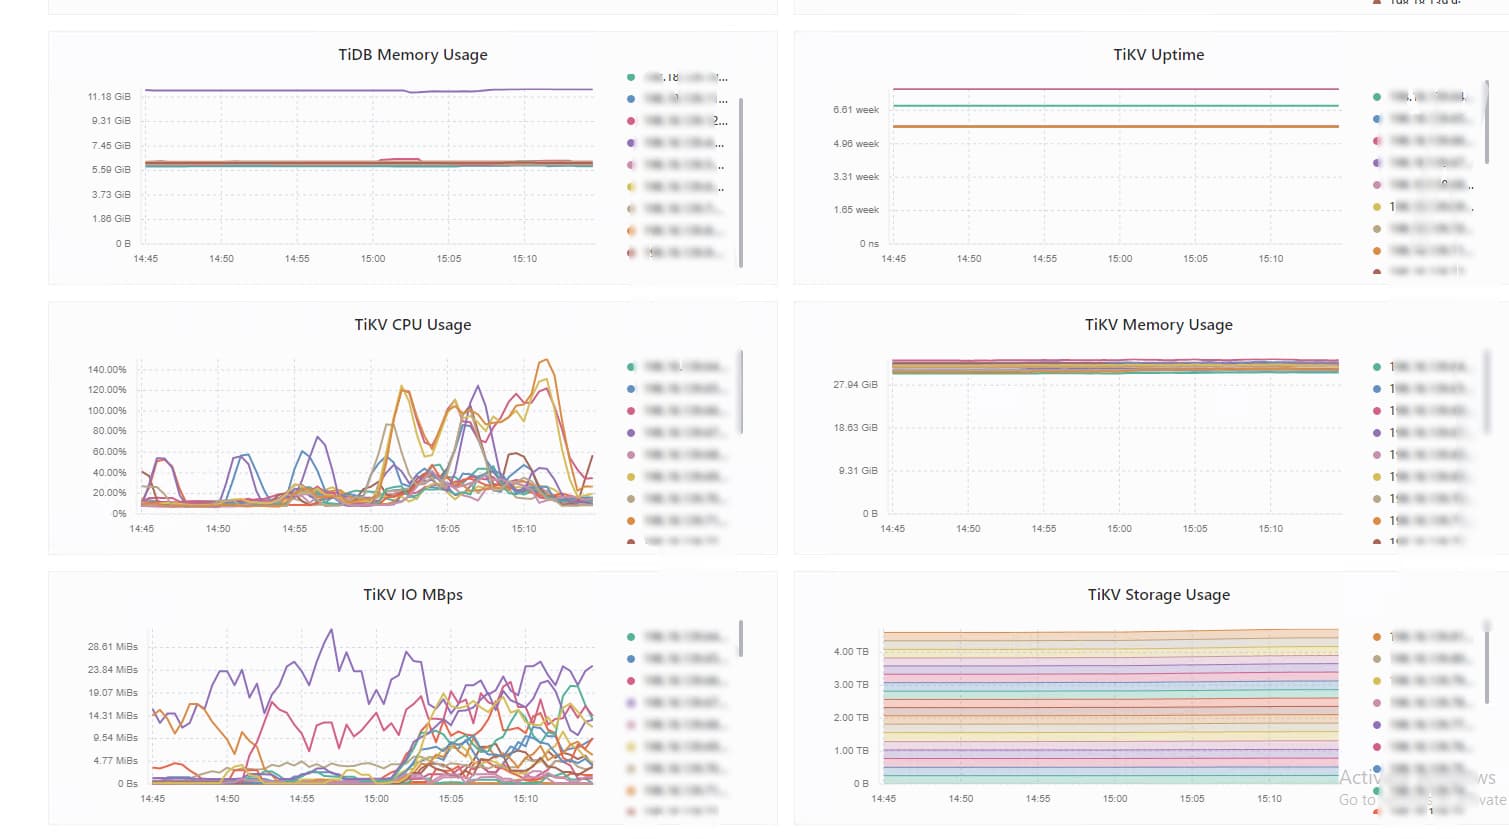Click the TiKV Storage Usage legend scrollbar

tap(1487, 663)
